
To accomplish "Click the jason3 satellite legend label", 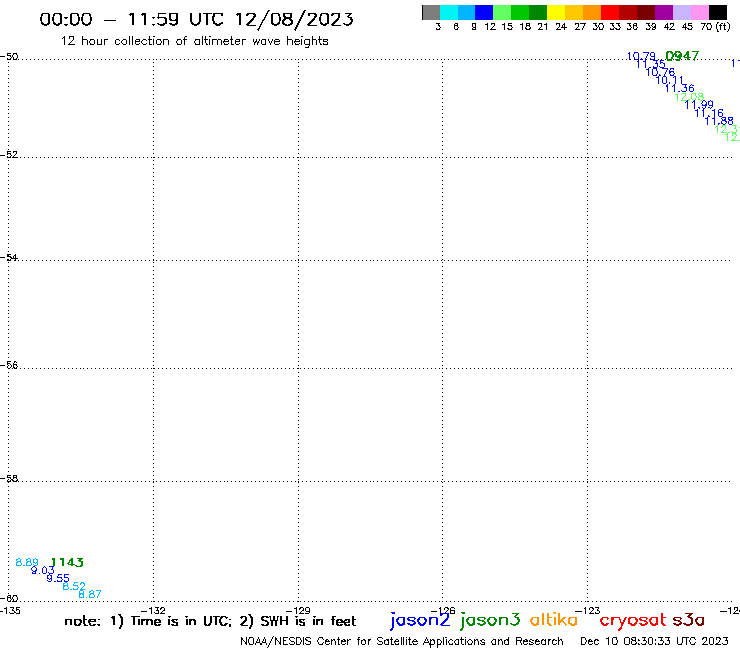I will click(x=490, y=620).
